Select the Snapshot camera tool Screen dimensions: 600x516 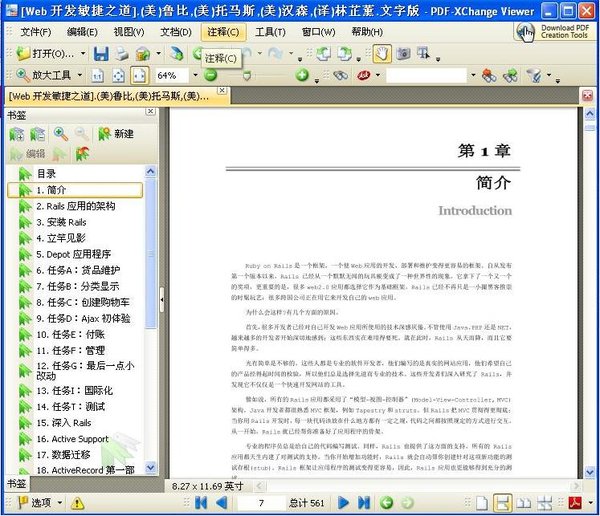point(403,54)
